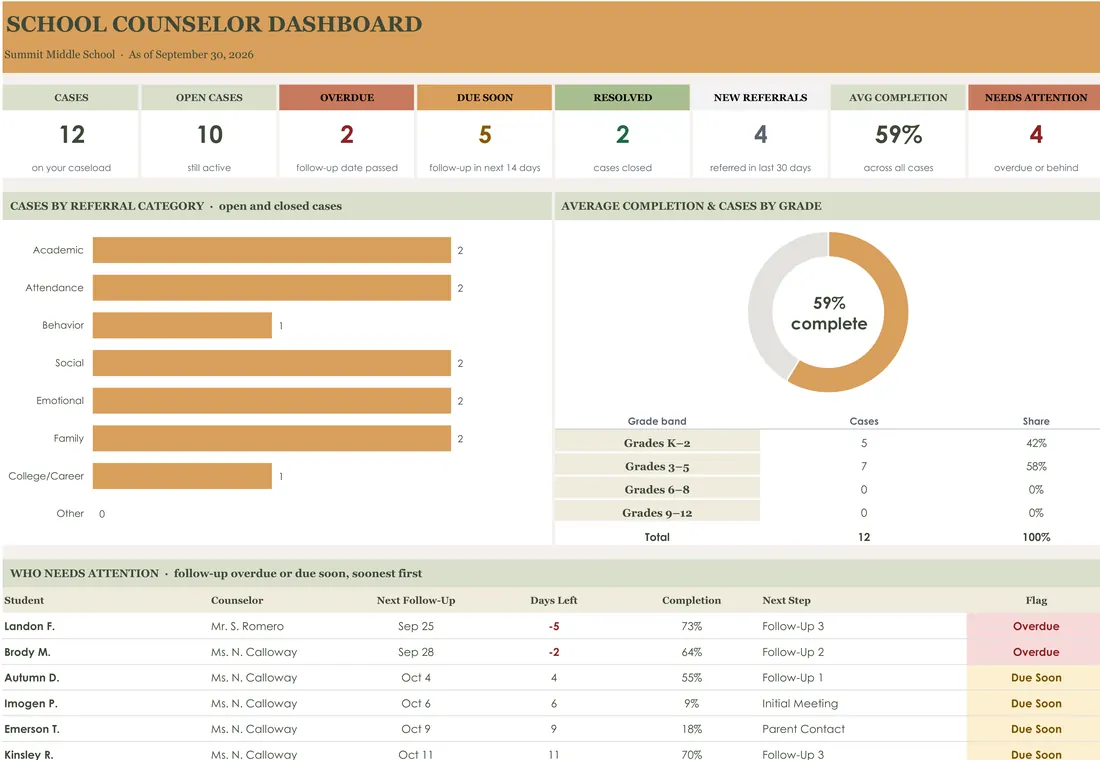Click Autumn D.'s Due Soon flag
1100x760 pixels.
click(1035, 678)
